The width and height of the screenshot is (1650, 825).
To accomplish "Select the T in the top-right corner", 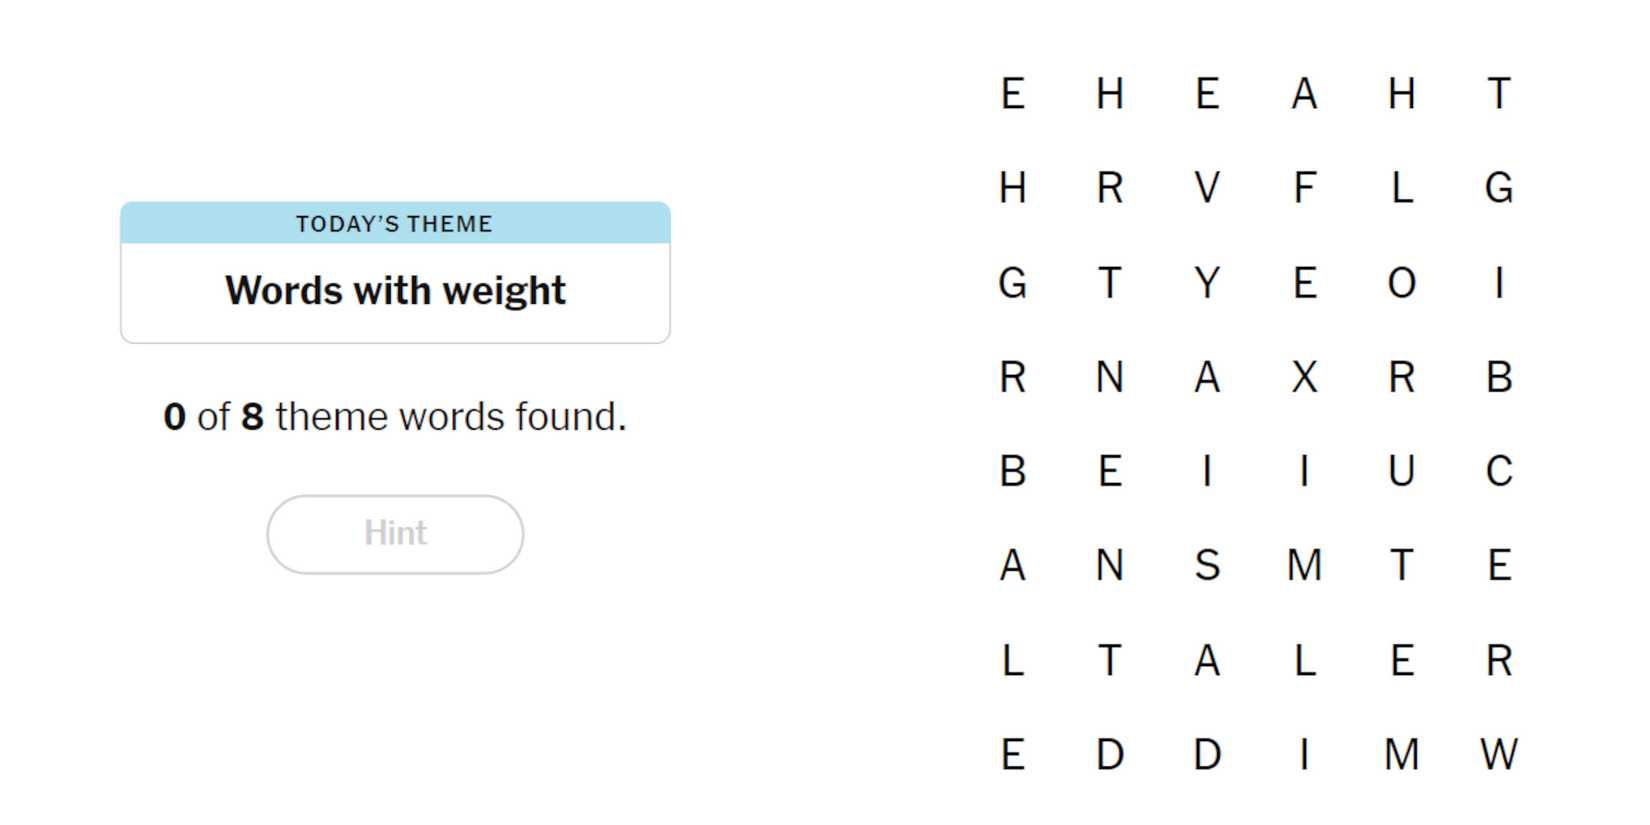I will (1498, 94).
